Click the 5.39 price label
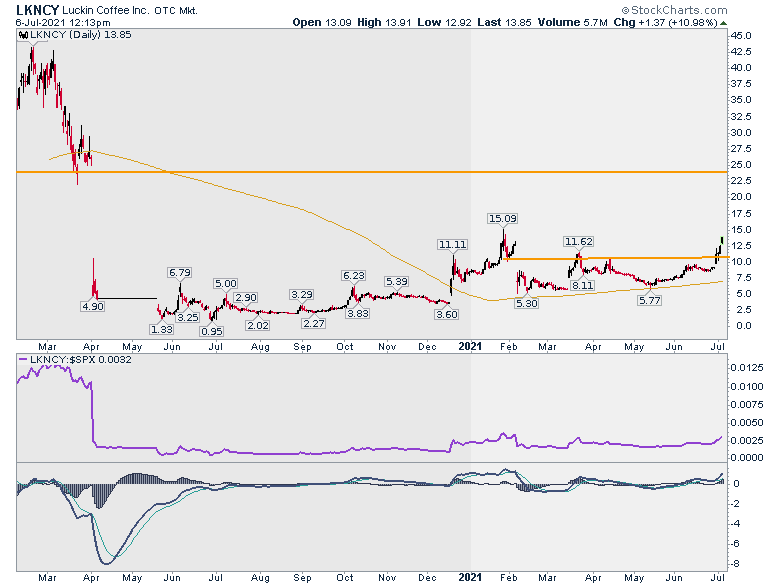 tap(396, 282)
